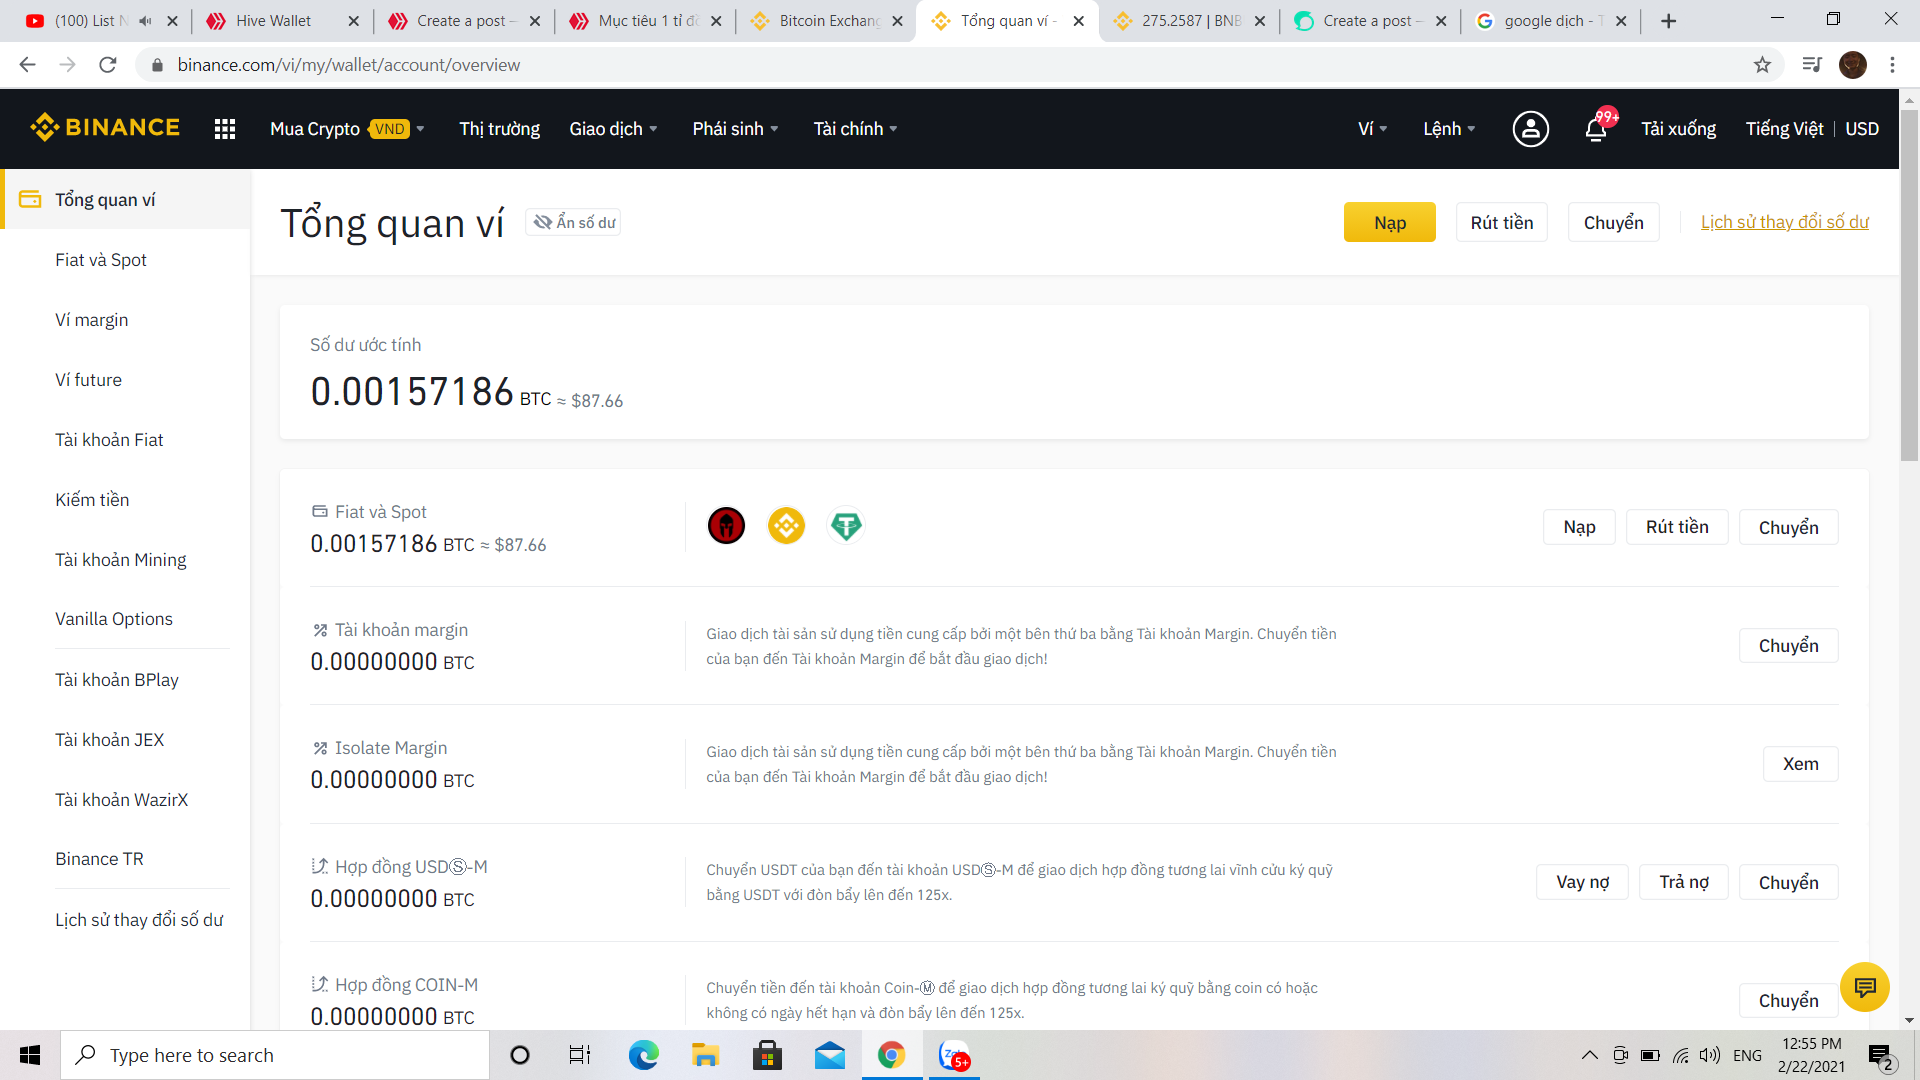Open the Mail app from the taskbar
Image resolution: width=1920 pixels, height=1080 pixels.
(x=829, y=1055)
